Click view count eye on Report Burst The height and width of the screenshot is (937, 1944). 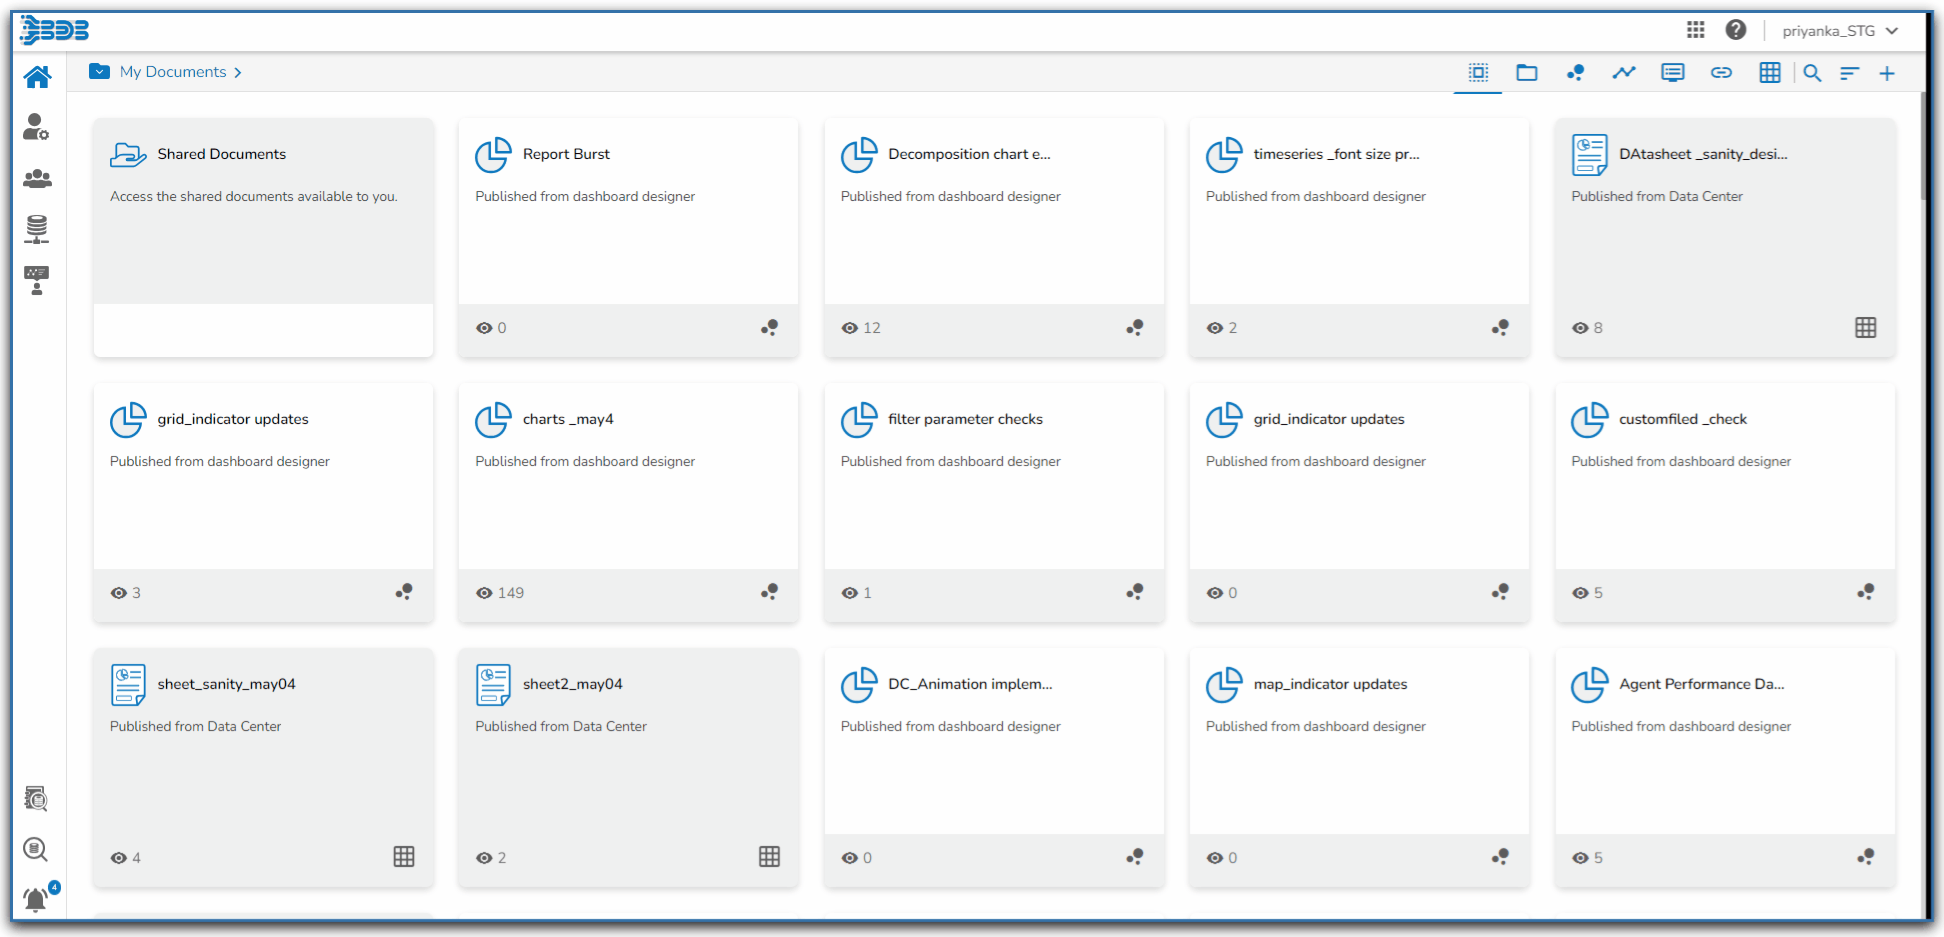coord(484,328)
